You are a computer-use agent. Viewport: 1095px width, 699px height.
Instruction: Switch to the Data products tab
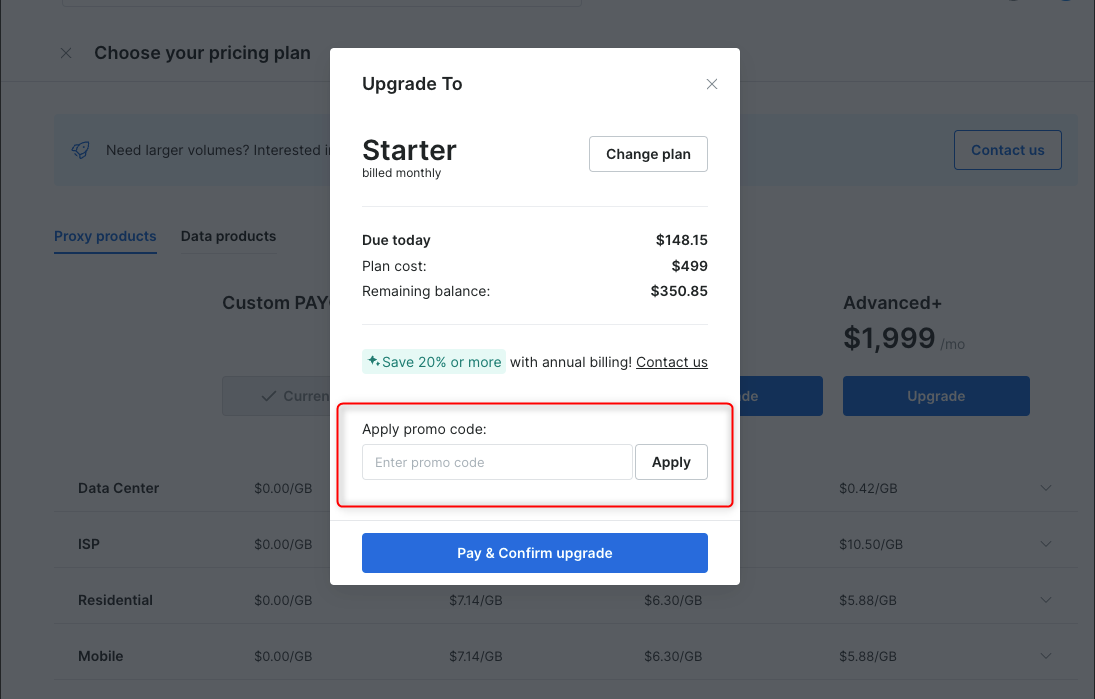tap(228, 237)
